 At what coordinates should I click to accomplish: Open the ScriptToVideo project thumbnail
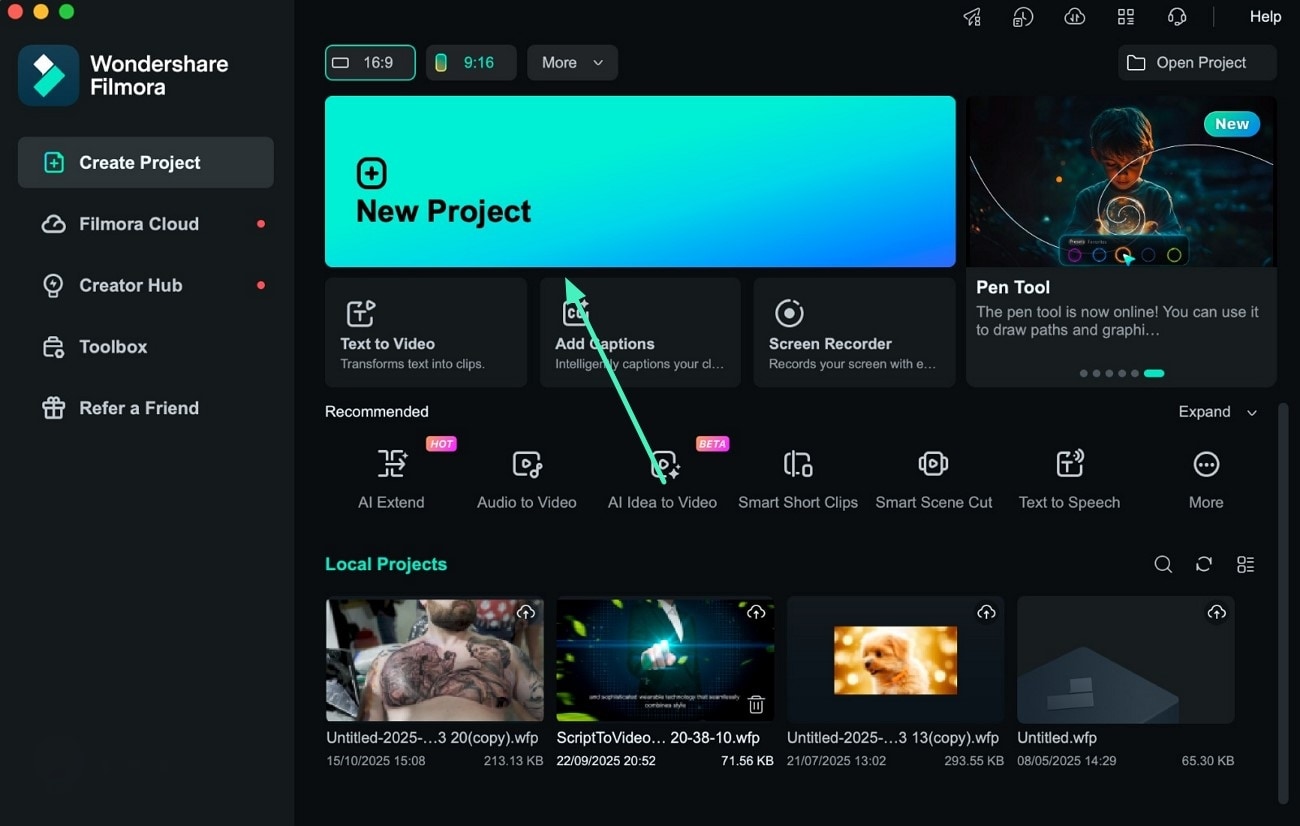coord(665,660)
